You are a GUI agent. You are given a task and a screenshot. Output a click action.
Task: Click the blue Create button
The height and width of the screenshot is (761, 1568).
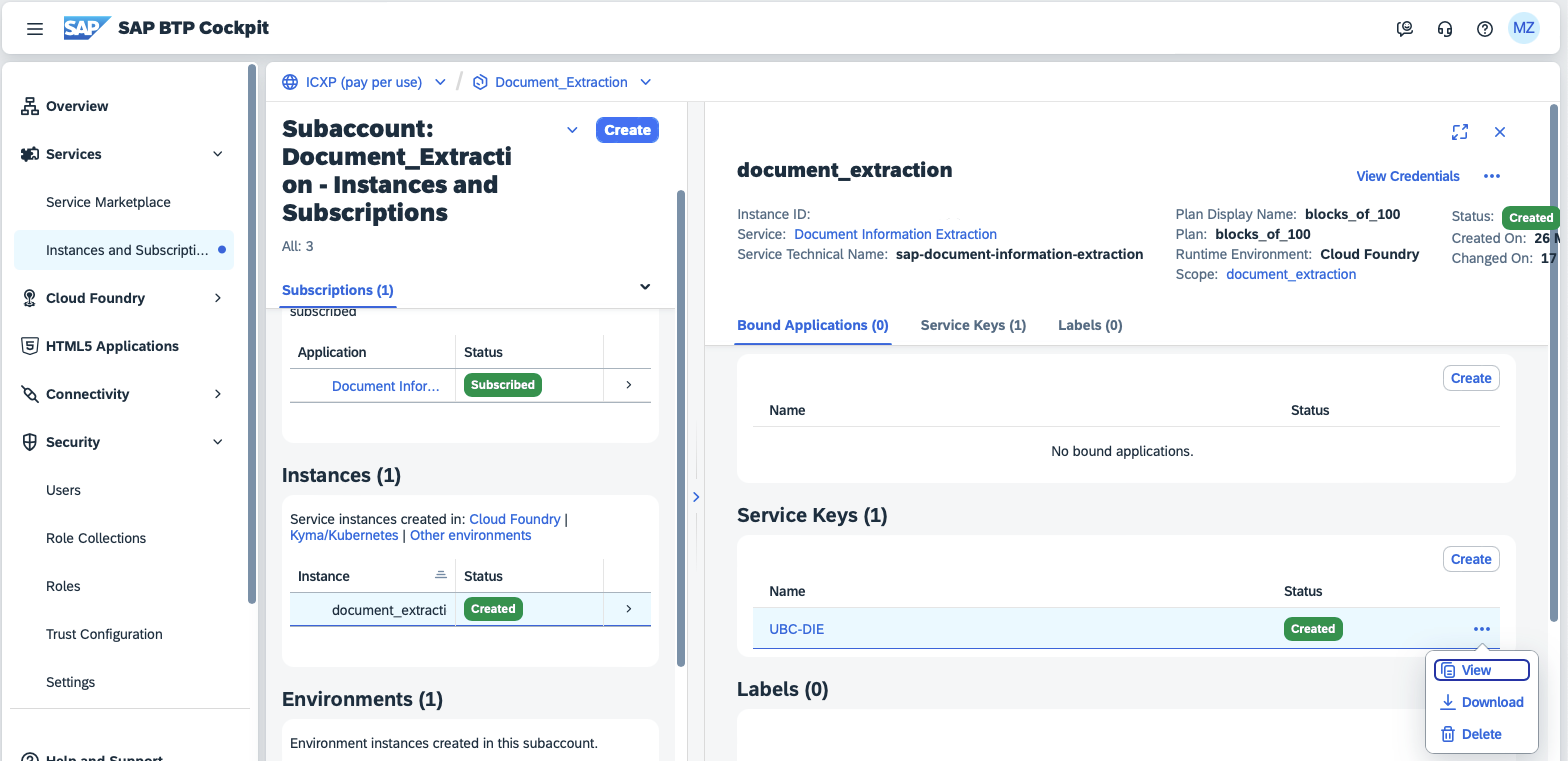coord(628,130)
